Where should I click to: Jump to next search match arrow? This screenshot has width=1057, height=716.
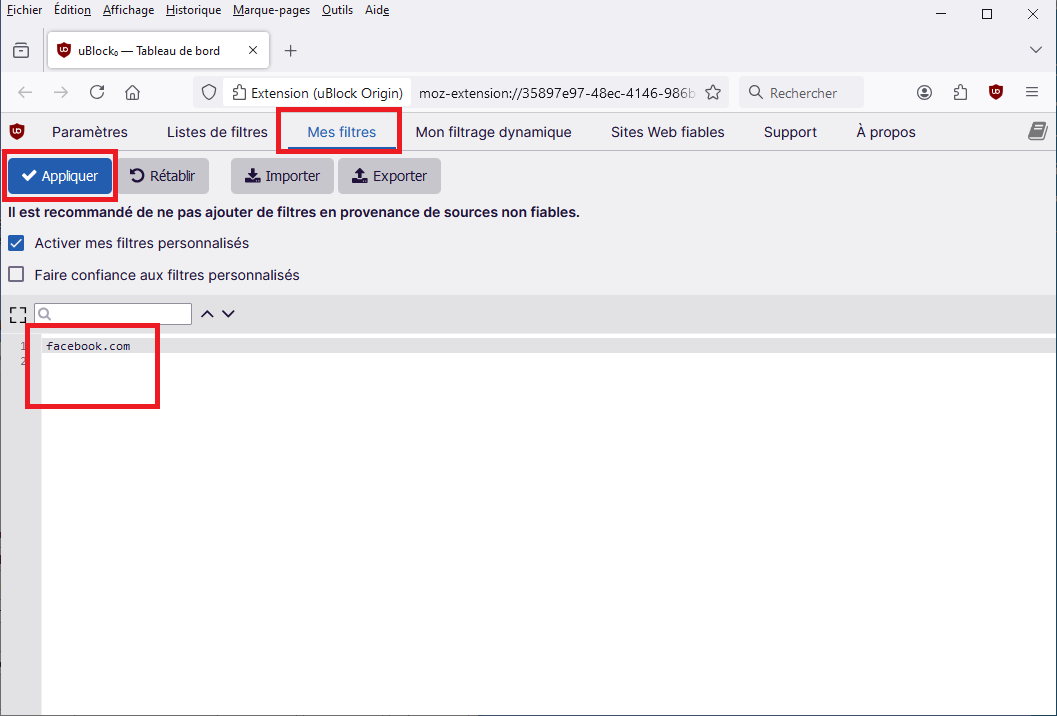[228, 314]
